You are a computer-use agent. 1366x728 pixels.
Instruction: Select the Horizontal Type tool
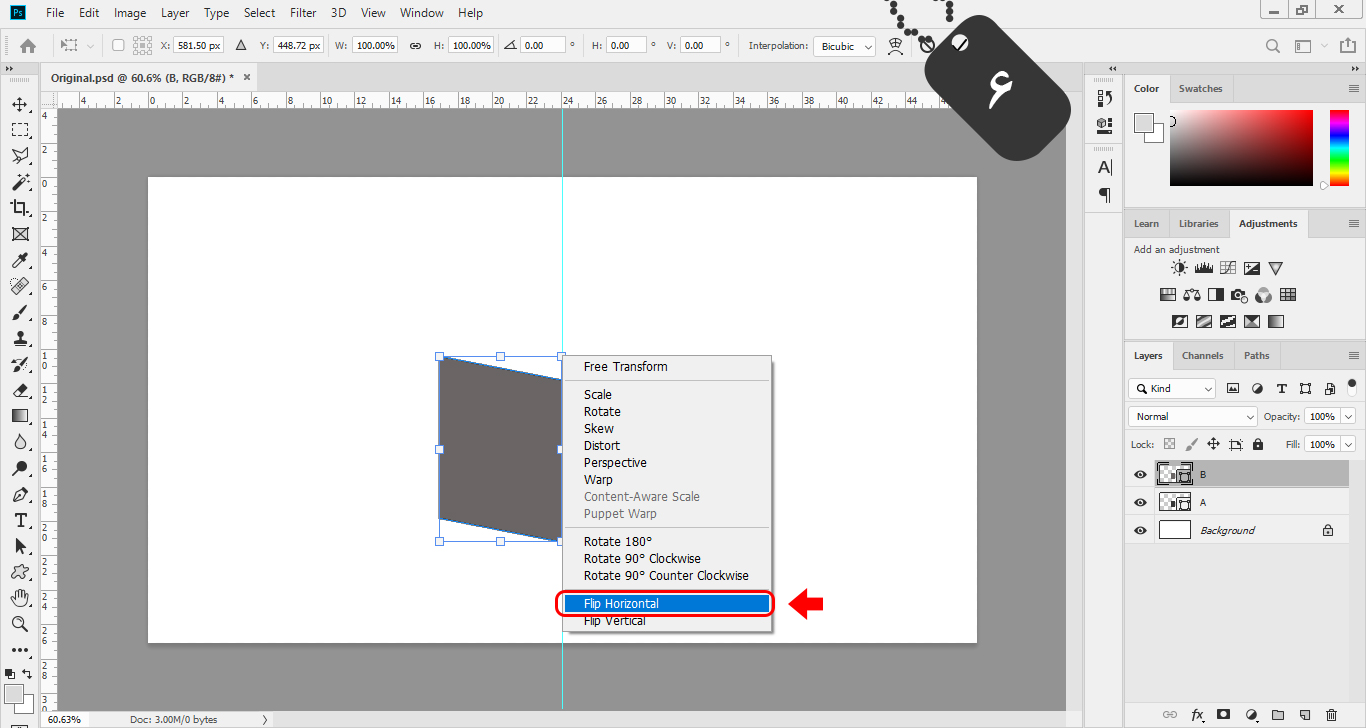pos(20,520)
